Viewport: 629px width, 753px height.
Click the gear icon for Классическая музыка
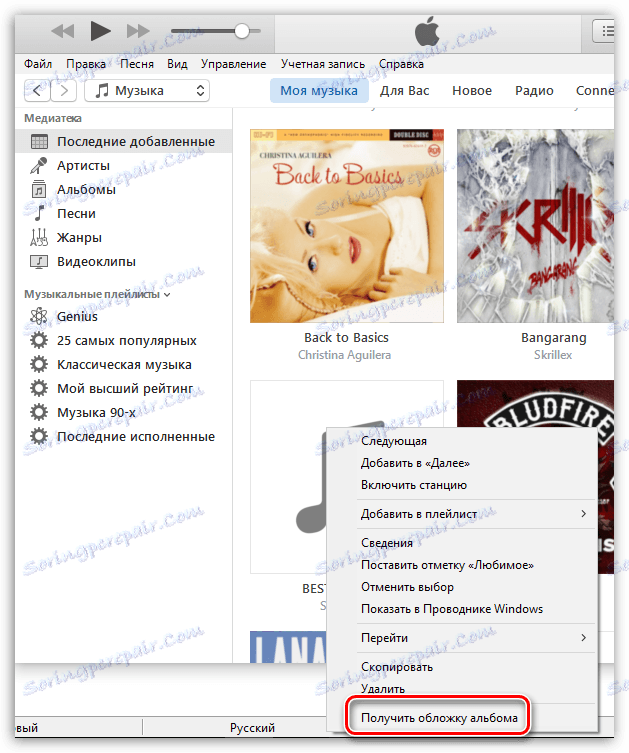click(39, 364)
